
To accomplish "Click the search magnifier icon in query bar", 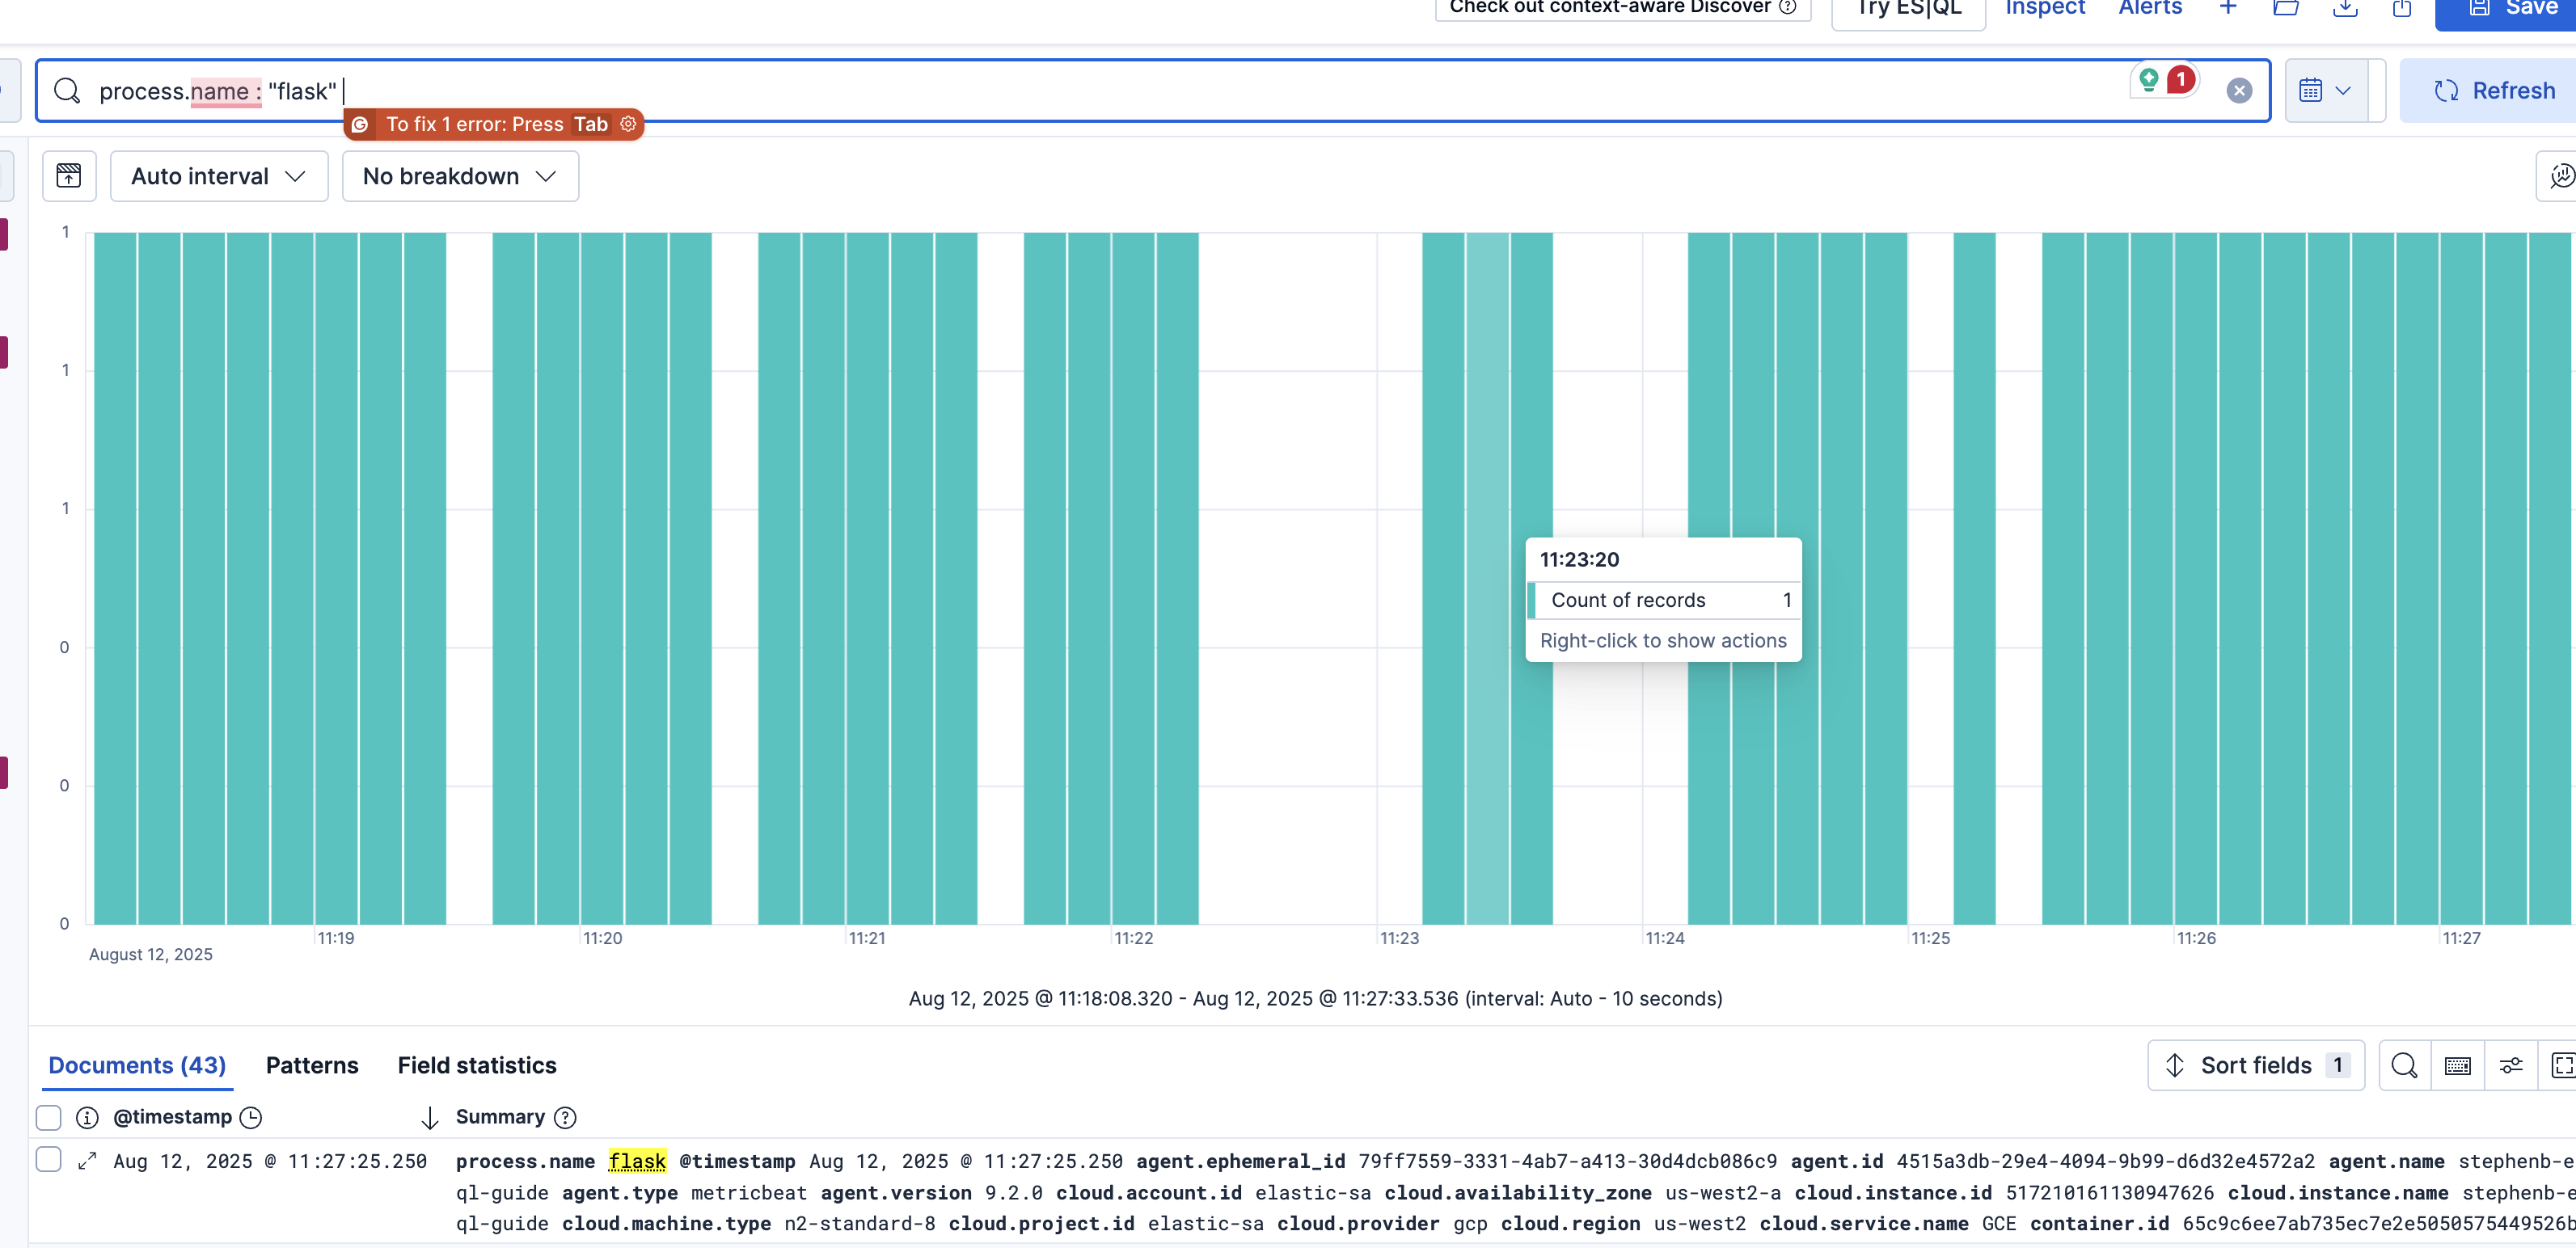I will pos(67,91).
